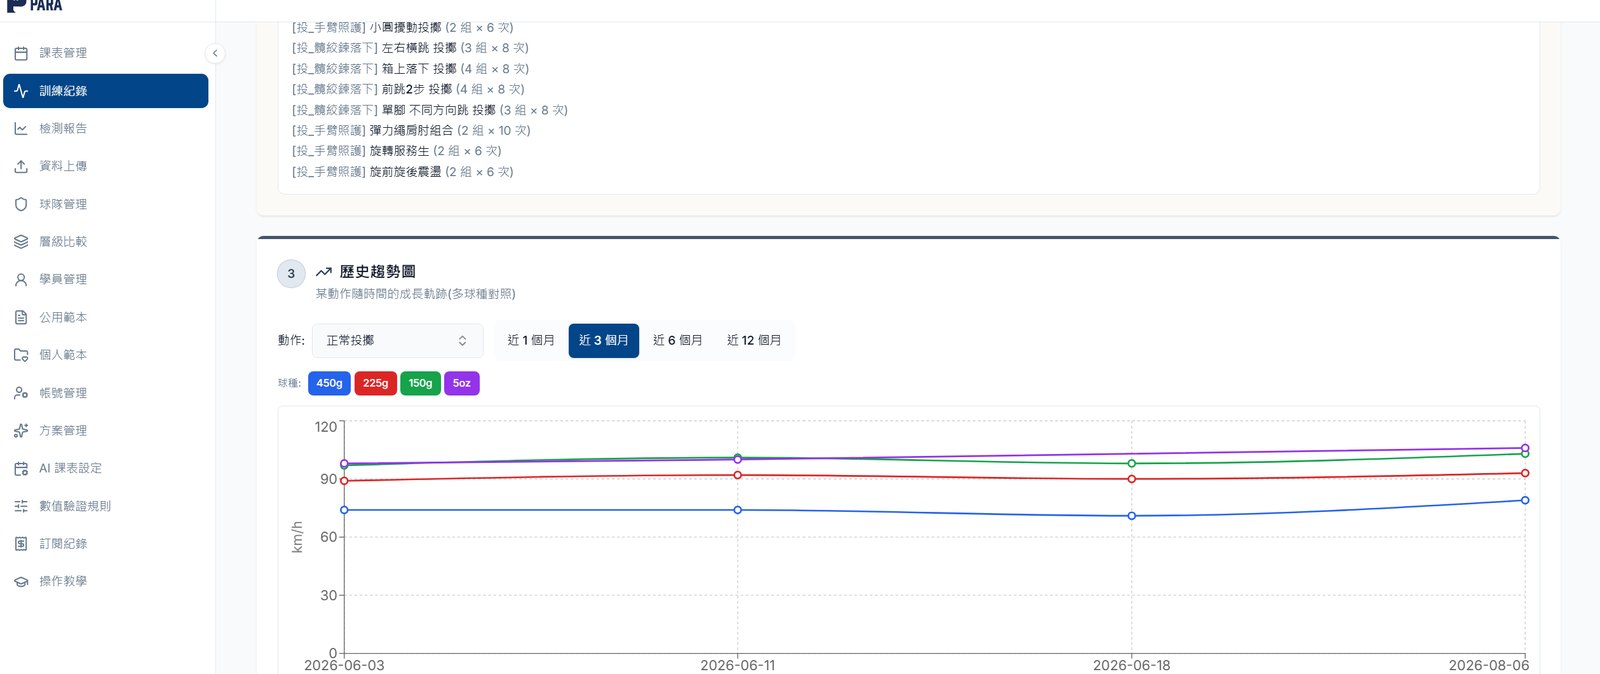This screenshot has width=1600, height=674.
Task: Click the 旋轉服務生 exercise row
Action: pos(397,151)
